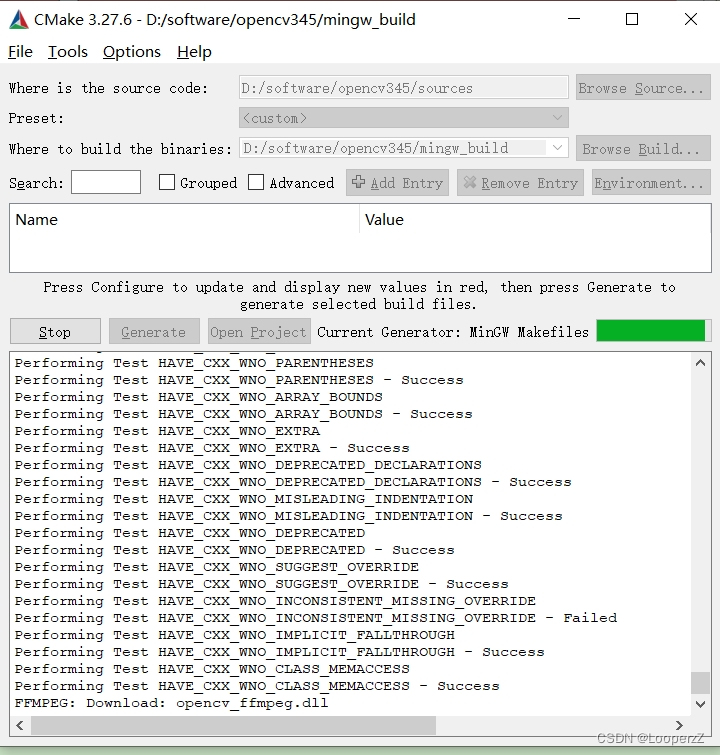Screen dimensions: 720x755
Task: Click the log vertical scrollbar thumb
Action: [700, 683]
